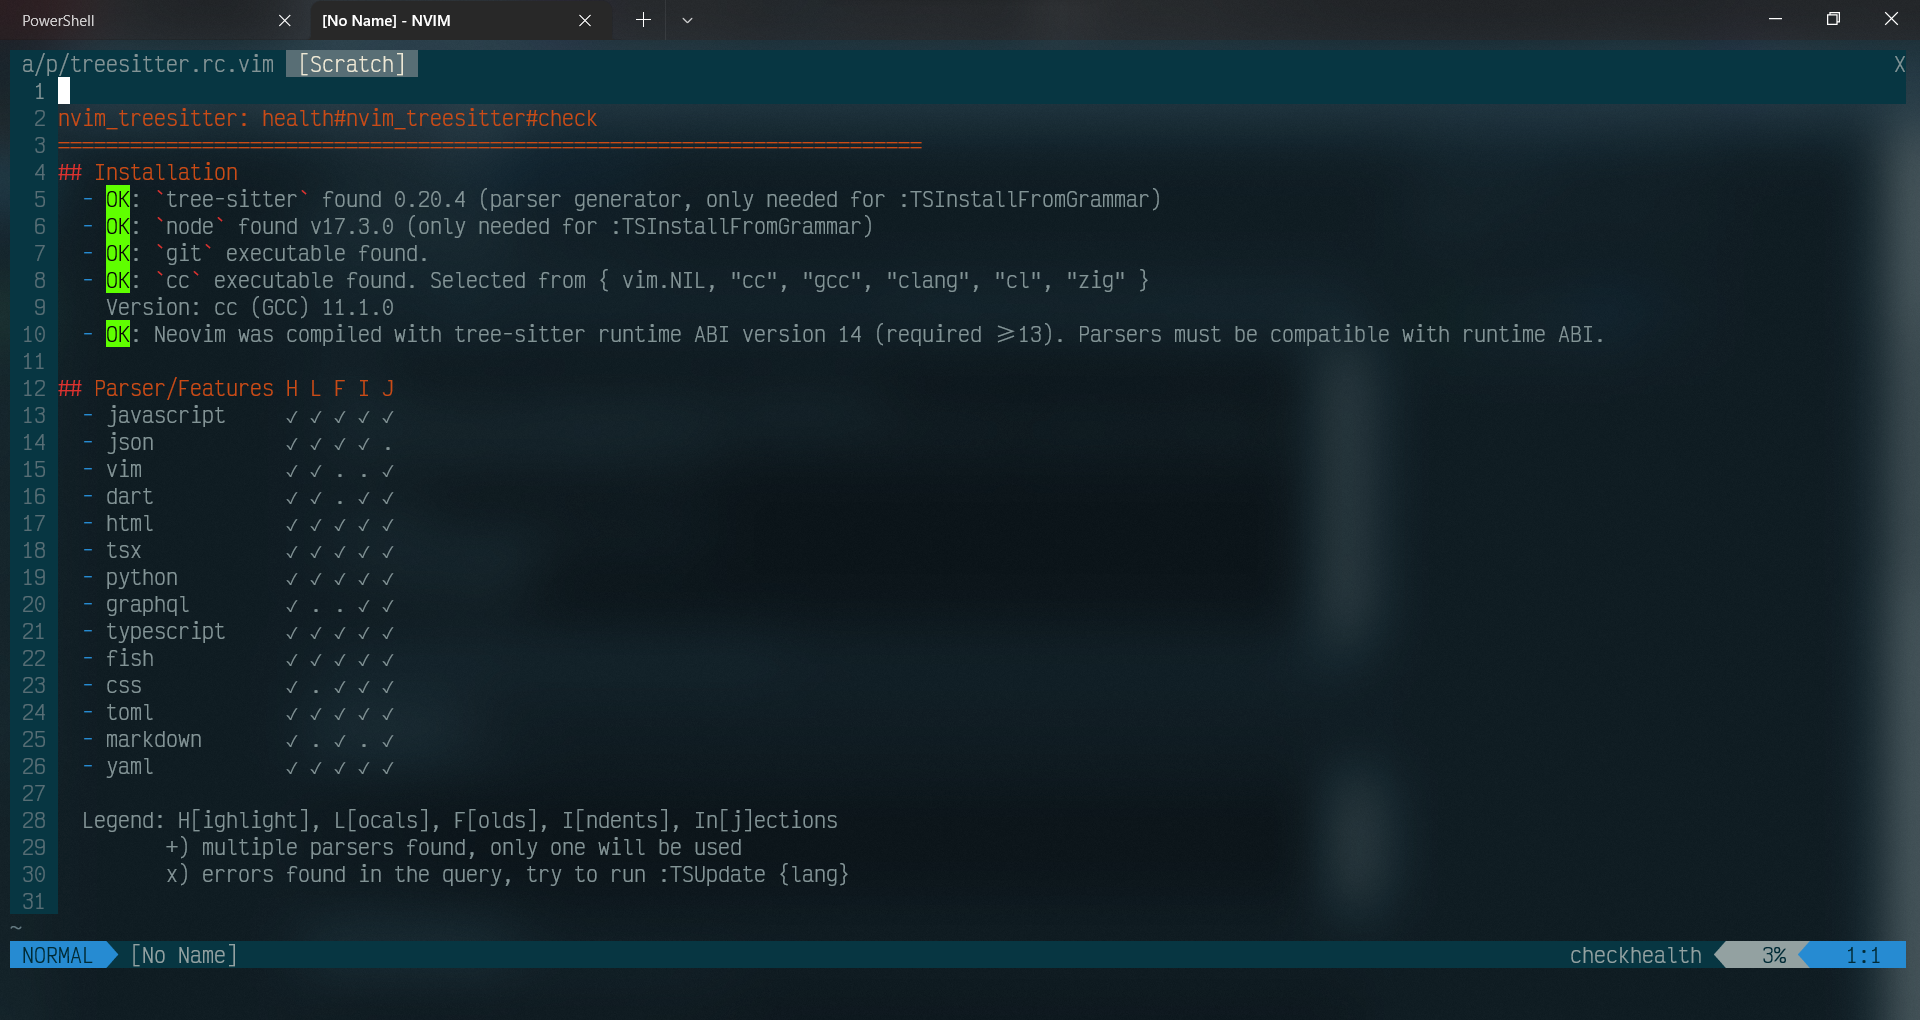Click the checkhealth filetype label in statusline
1920x1020 pixels.
pyautogui.click(x=1634, y=955)
